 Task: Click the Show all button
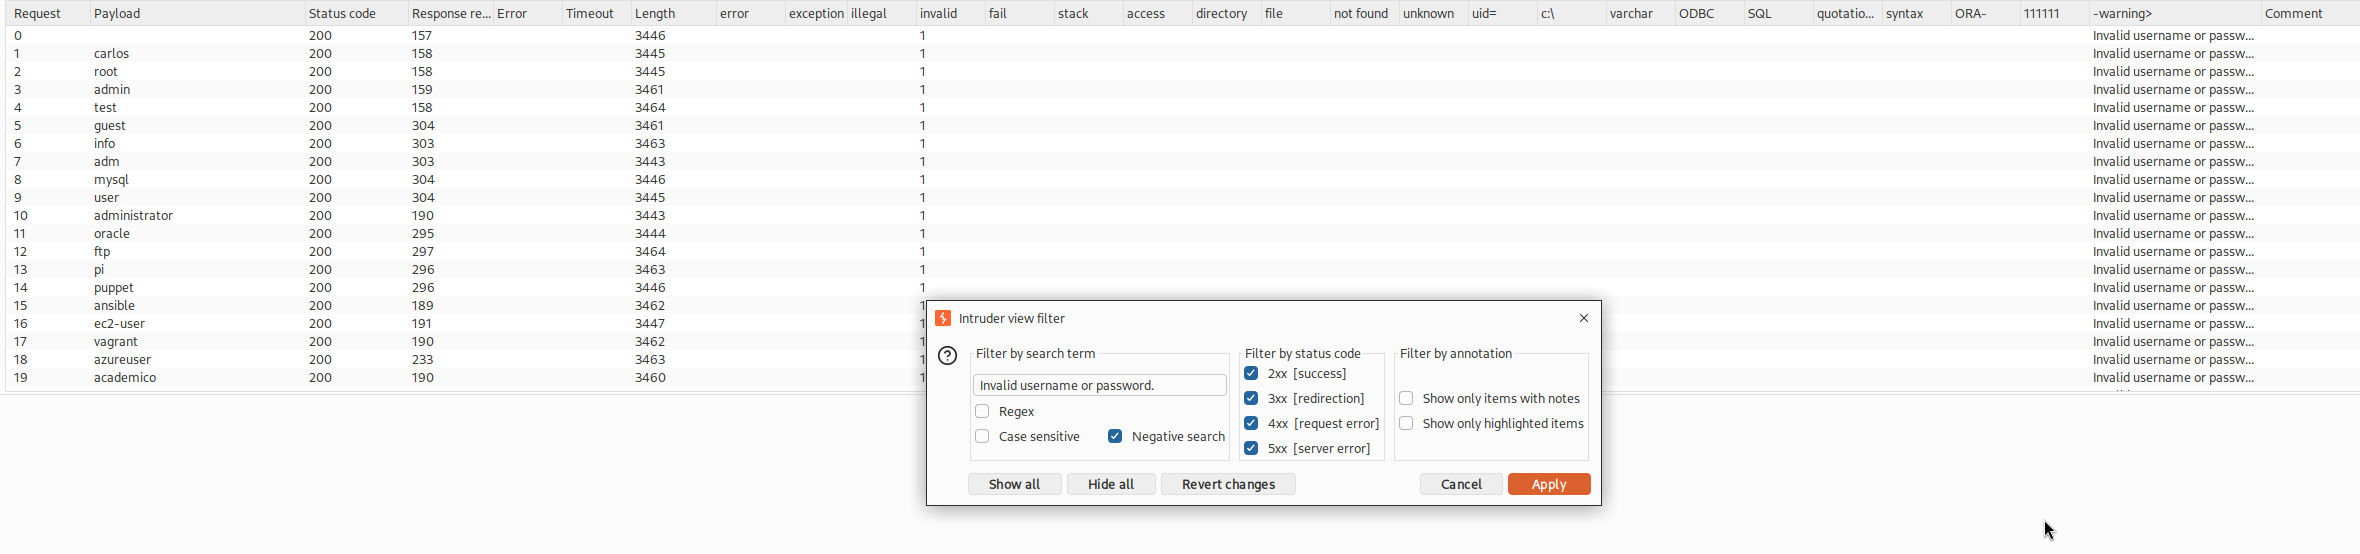click(1014, 484)
